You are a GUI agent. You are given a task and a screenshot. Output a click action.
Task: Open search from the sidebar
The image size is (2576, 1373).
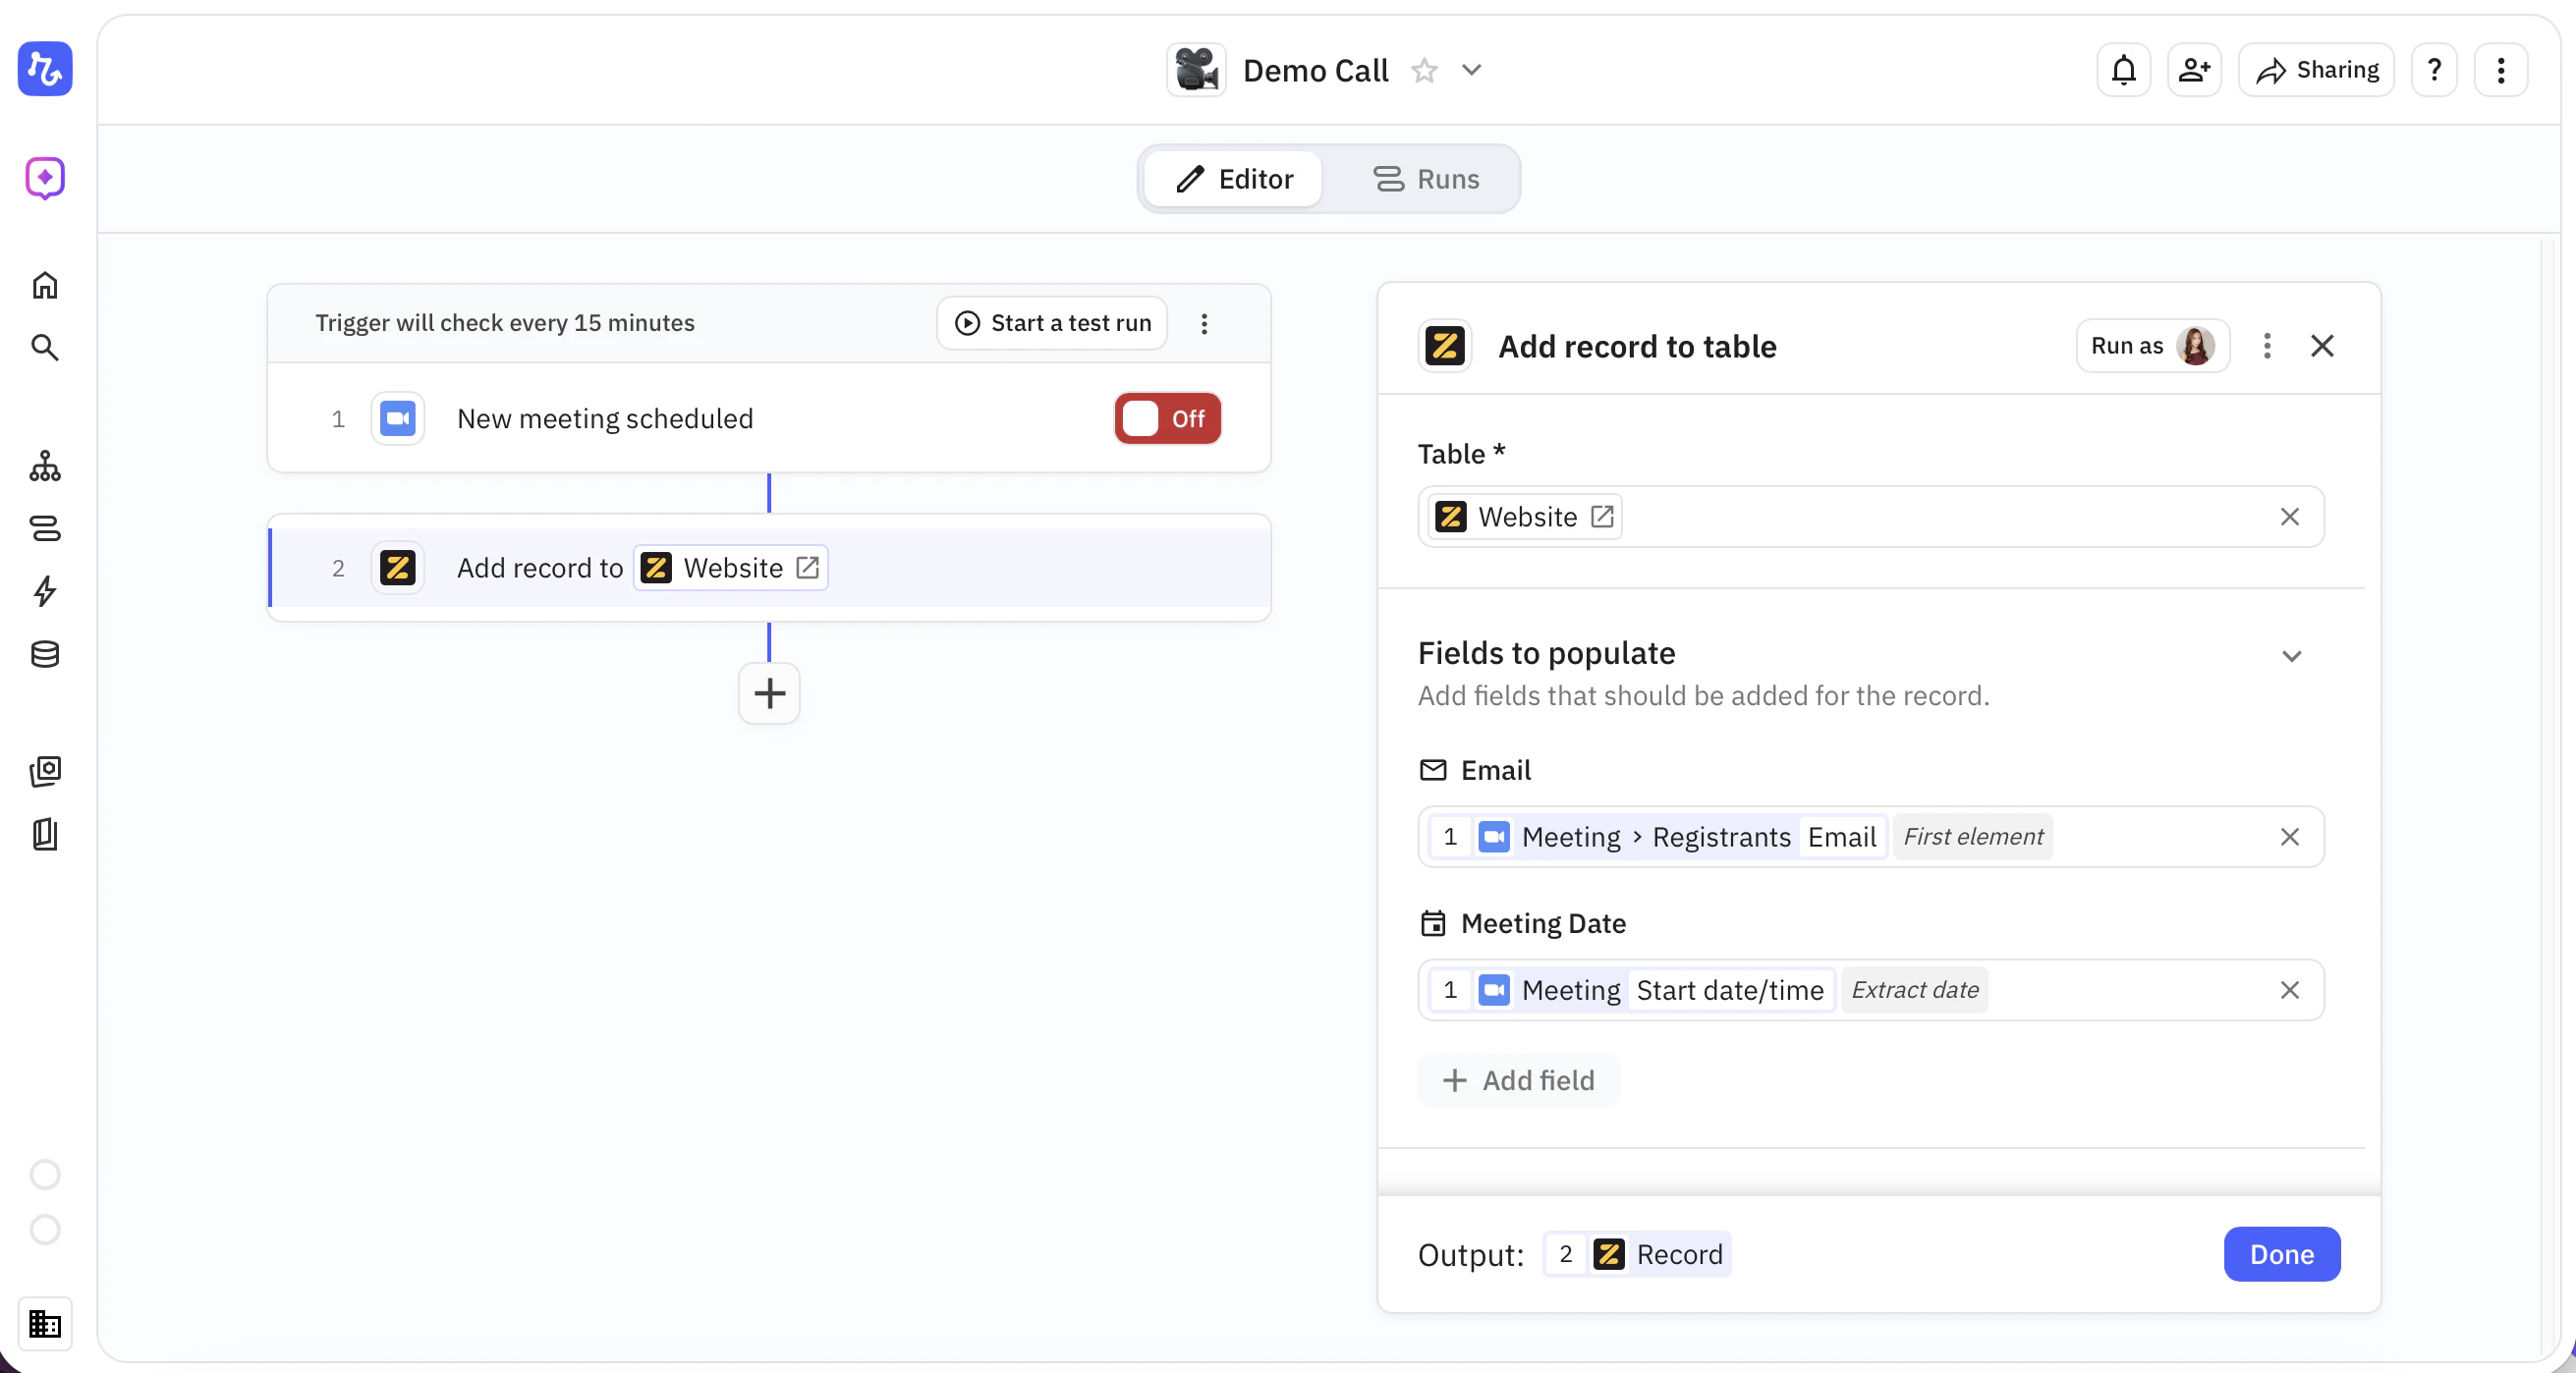[x=45, y=347]
